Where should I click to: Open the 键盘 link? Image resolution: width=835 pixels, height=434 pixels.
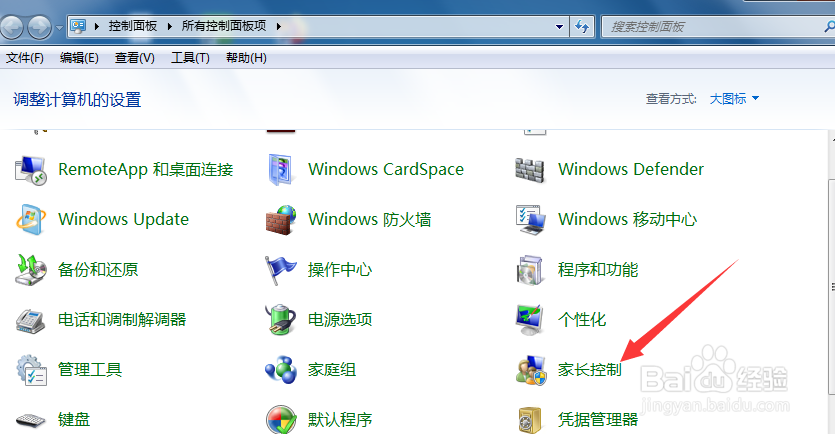[x=74, y=420]
